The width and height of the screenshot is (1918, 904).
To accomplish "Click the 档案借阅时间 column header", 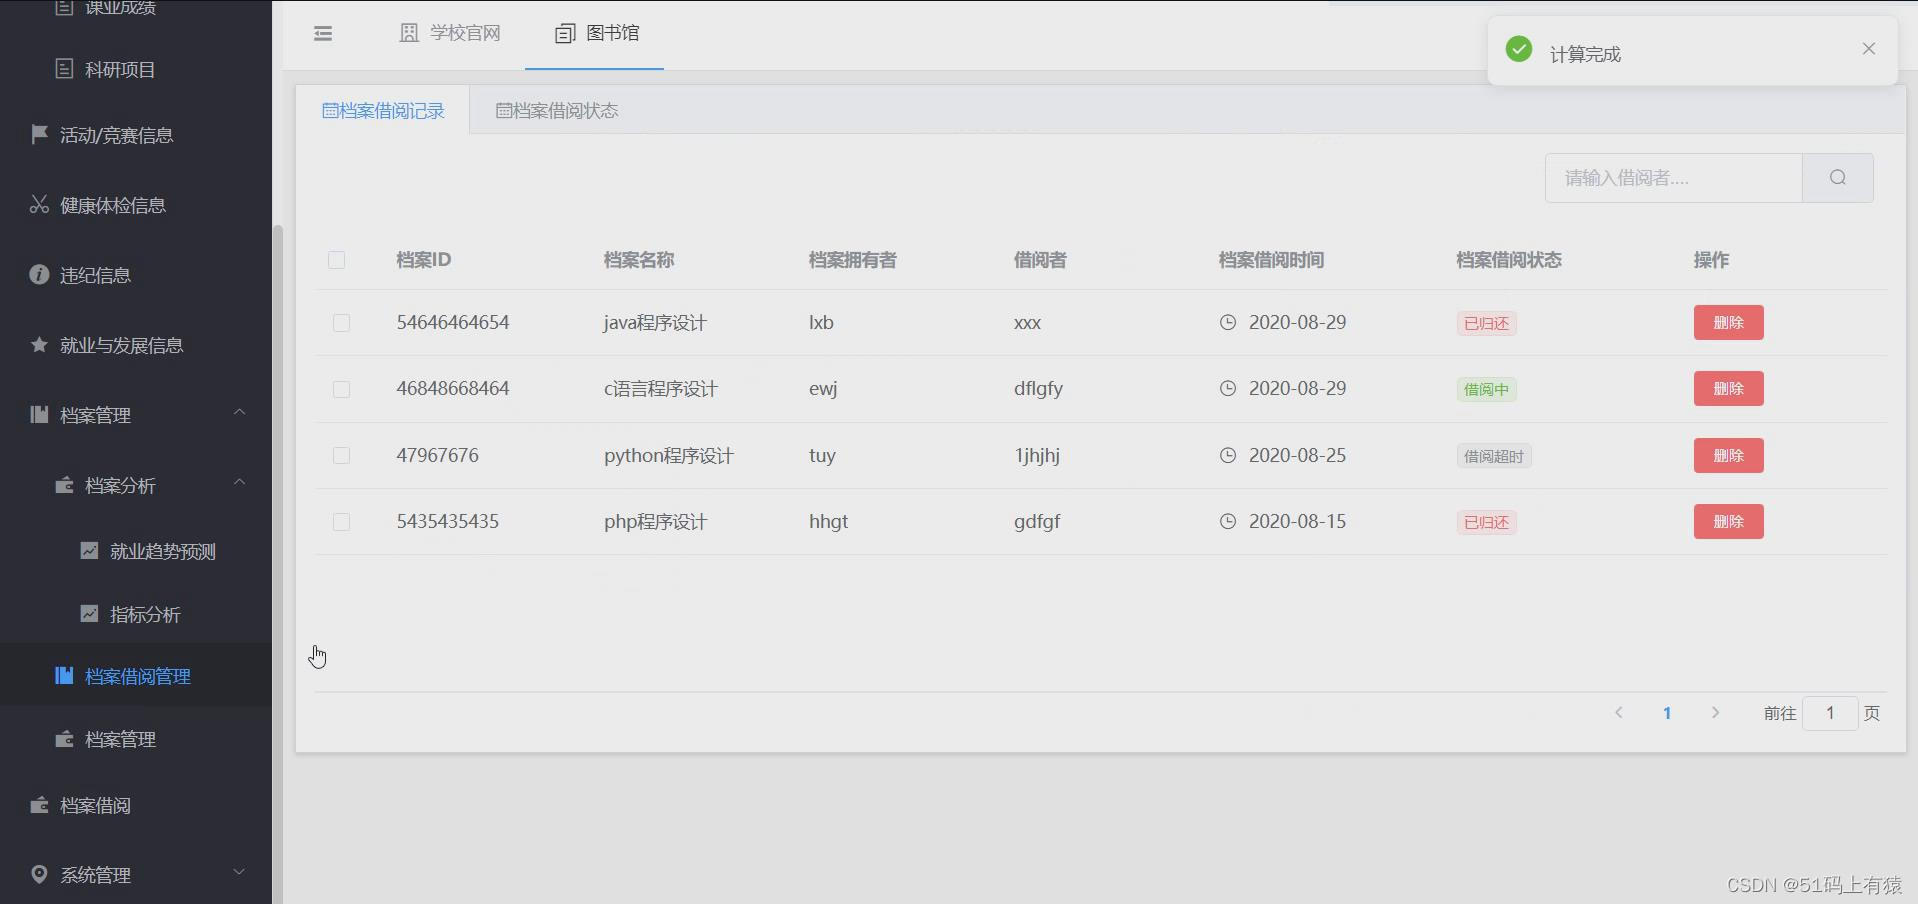I will click(1271, 260).
